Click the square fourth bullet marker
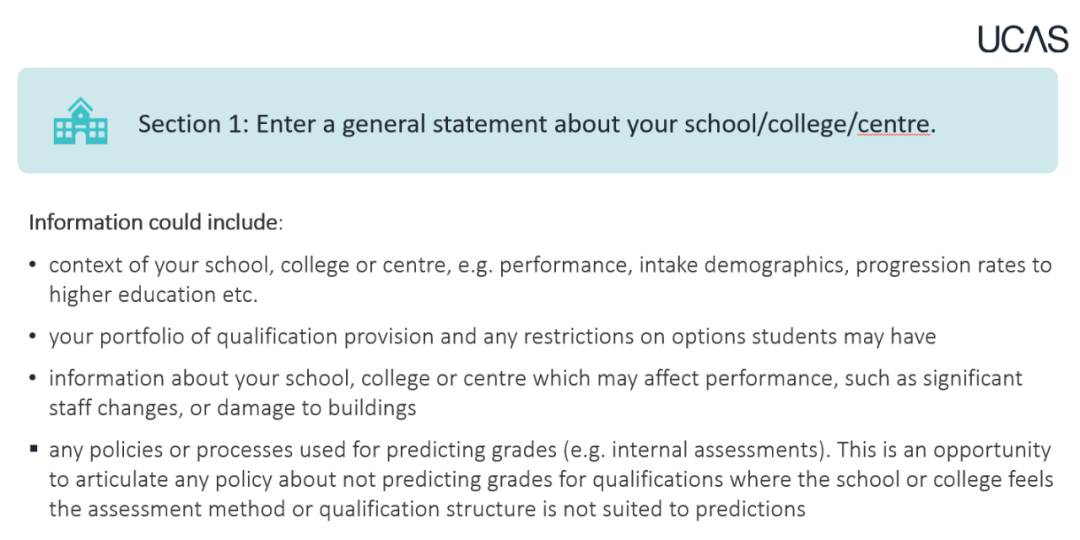 pyautogui.click(x=34, y=451)
